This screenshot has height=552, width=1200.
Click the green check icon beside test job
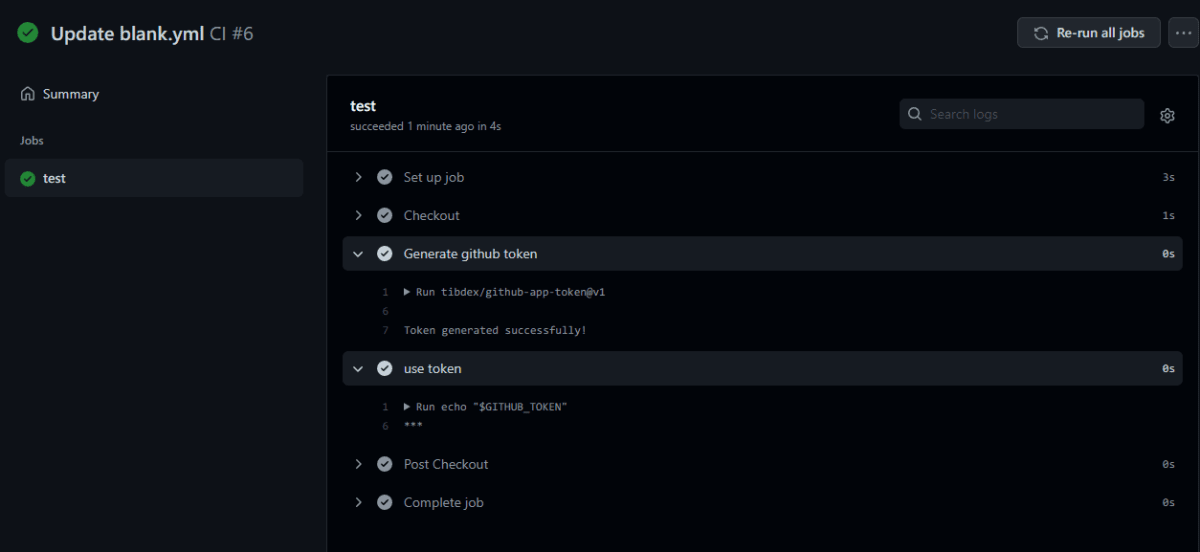pyautogui.click(x=28, y=179)
